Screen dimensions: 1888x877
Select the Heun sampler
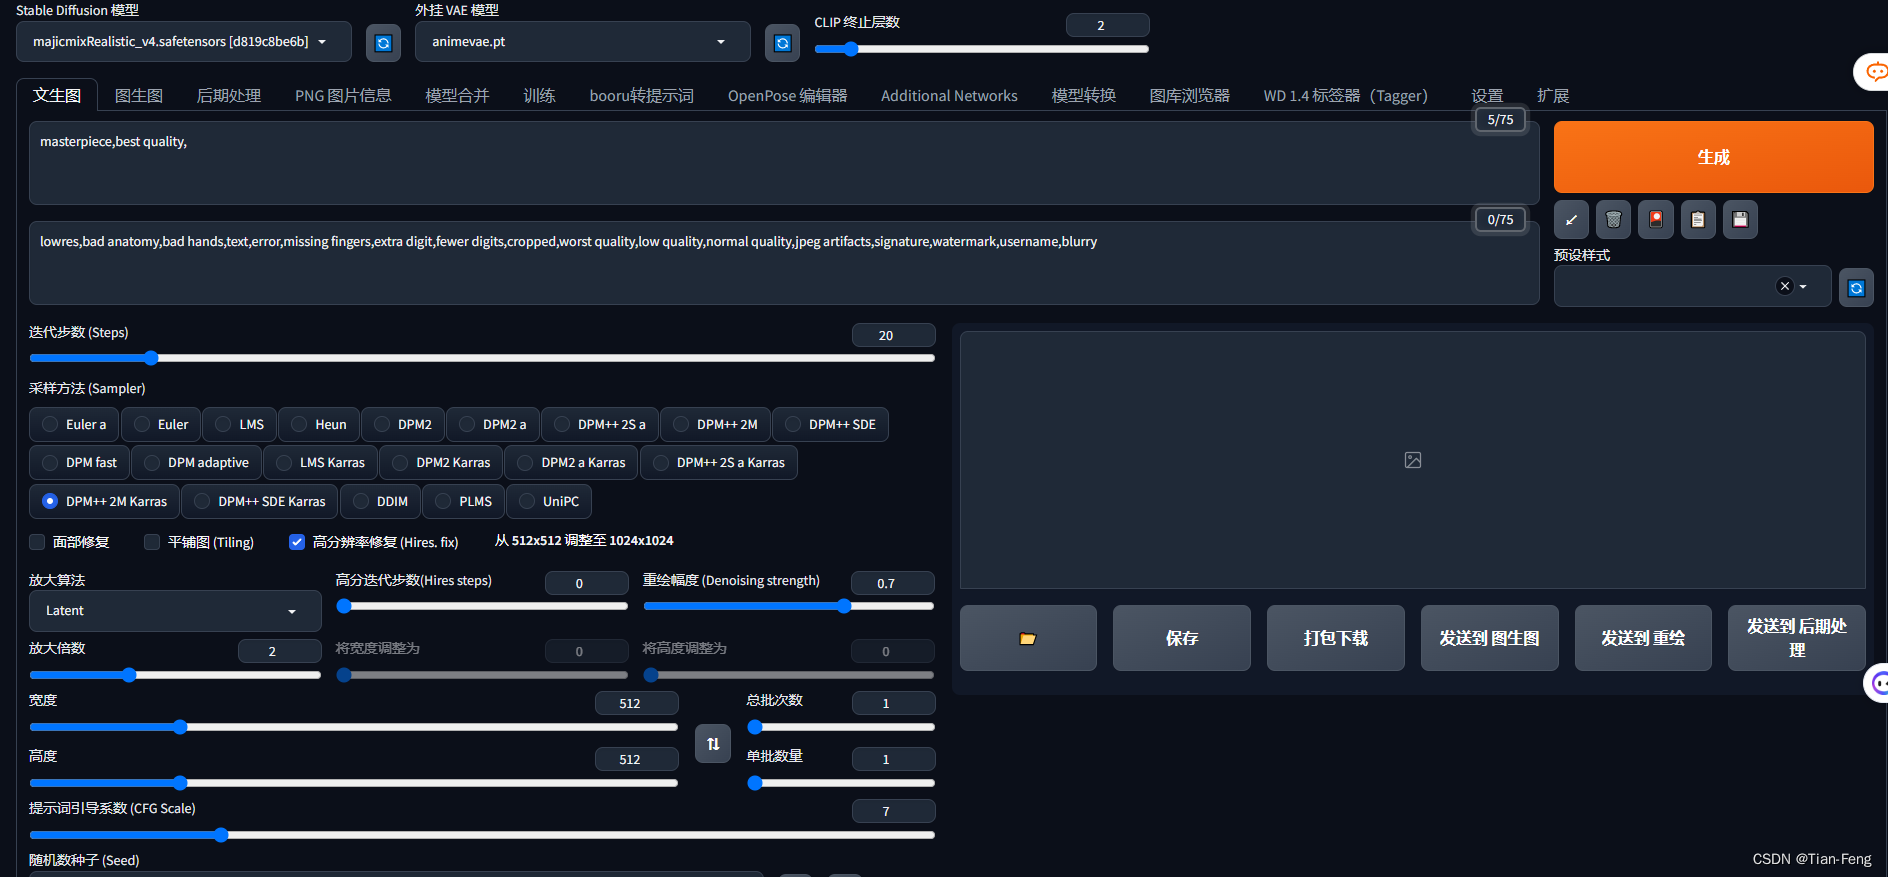pos(319,424)
